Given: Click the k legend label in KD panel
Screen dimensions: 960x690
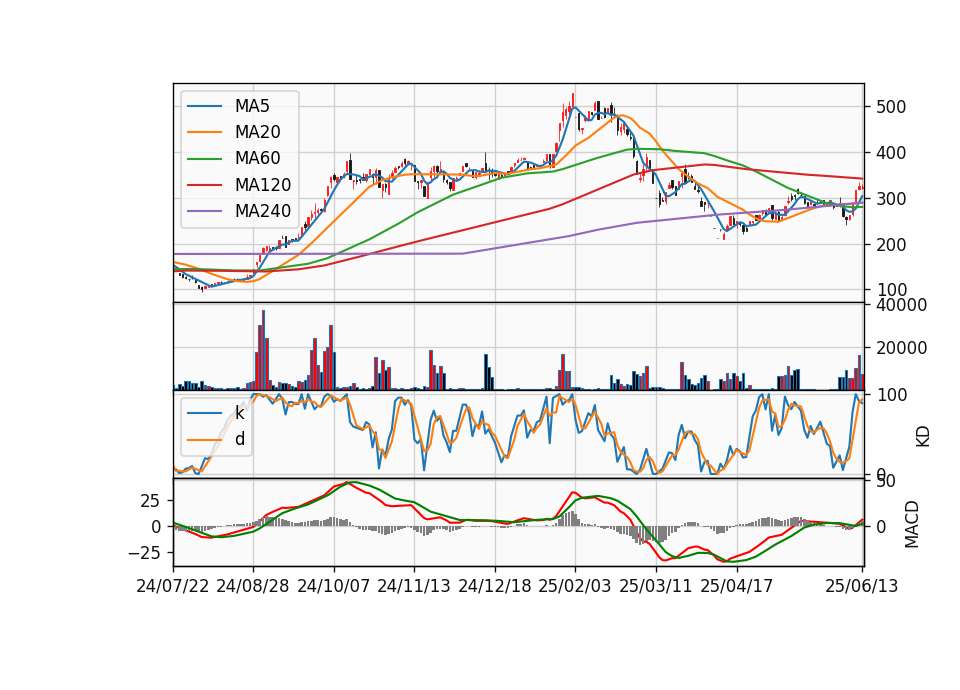Looking at the screenshot, I should tap(239, 413).
